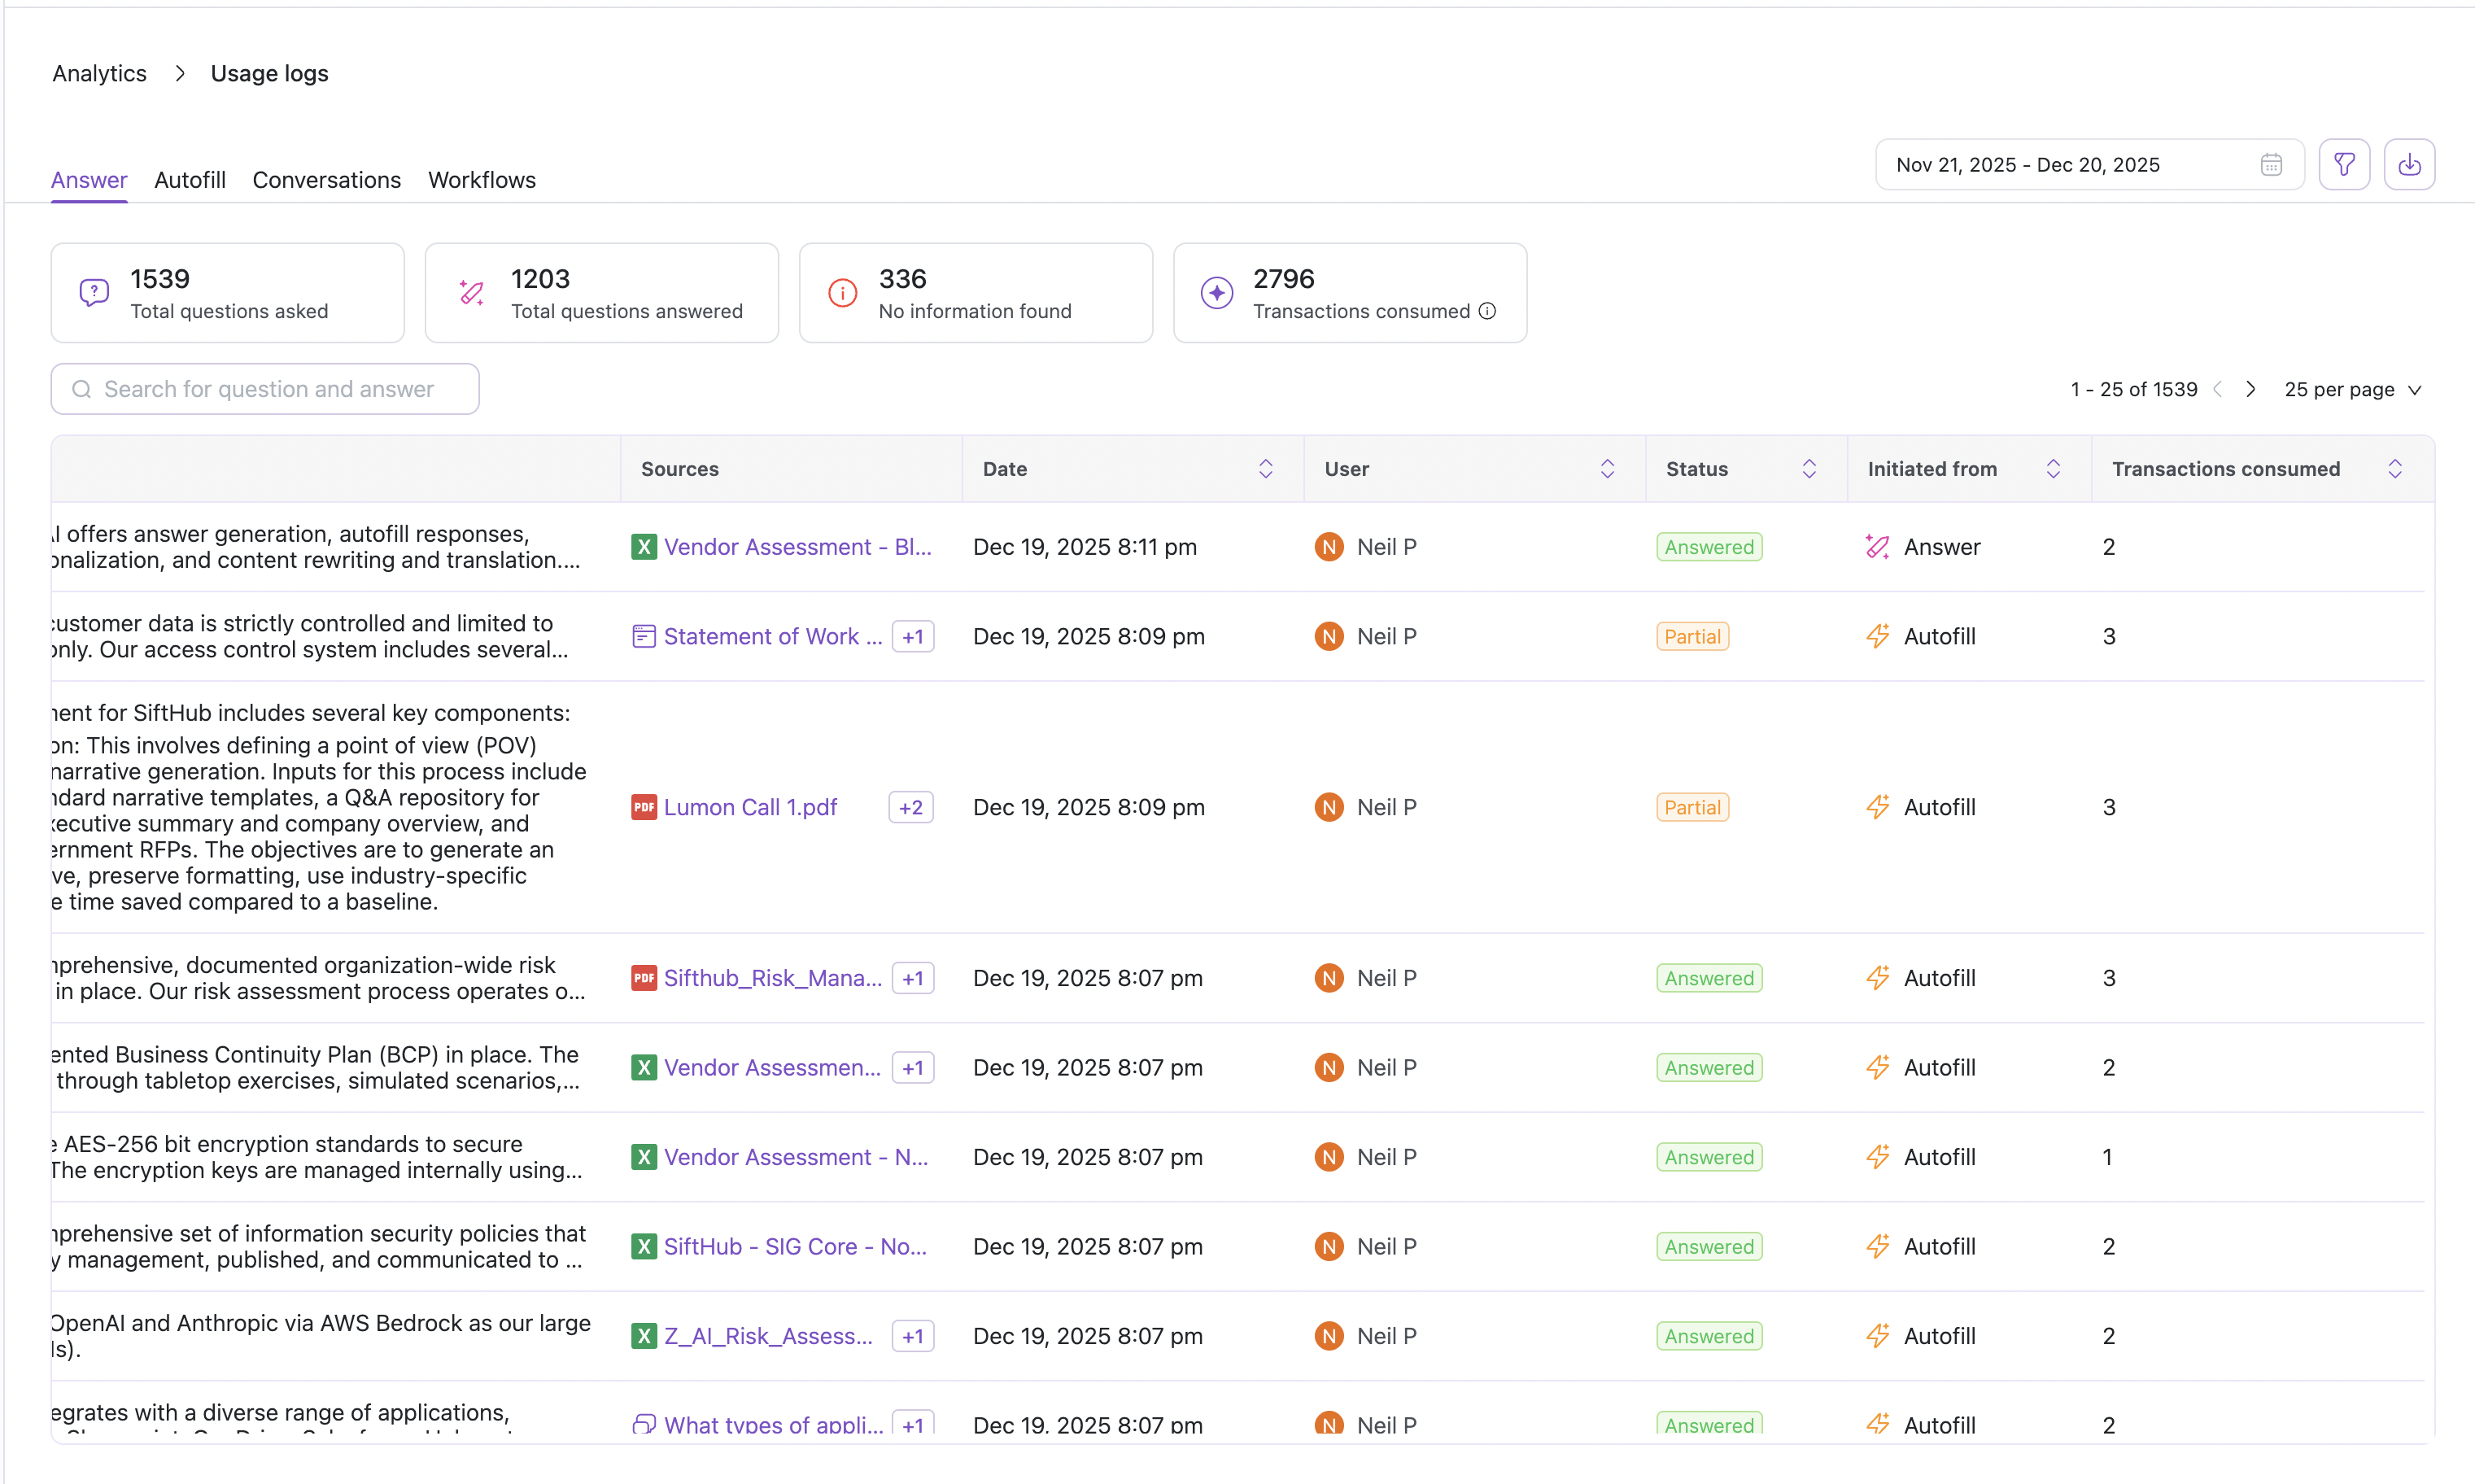
Task: Click the total questions asked icon
Action: click(x=94, y=292)
